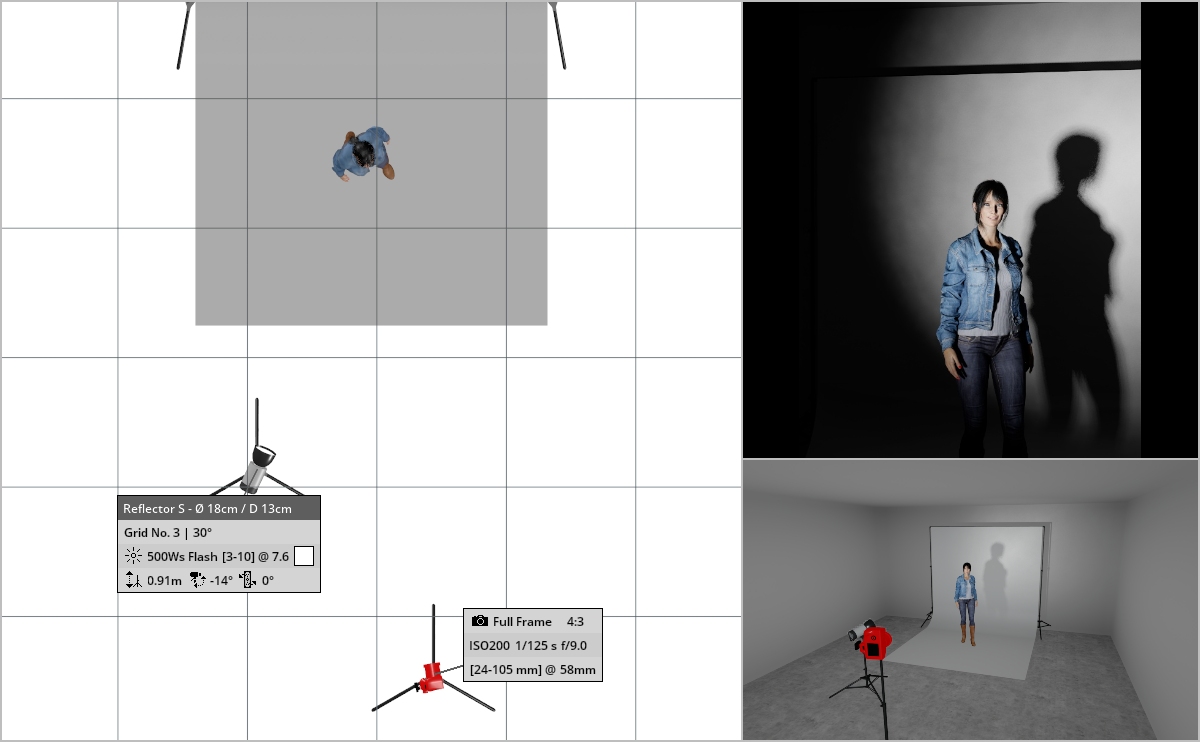Click the ISO200 1/125 s f/9.0 row
Image resolution: width=1200 pixels, height=742 pixels.
(x=528, y=646)
